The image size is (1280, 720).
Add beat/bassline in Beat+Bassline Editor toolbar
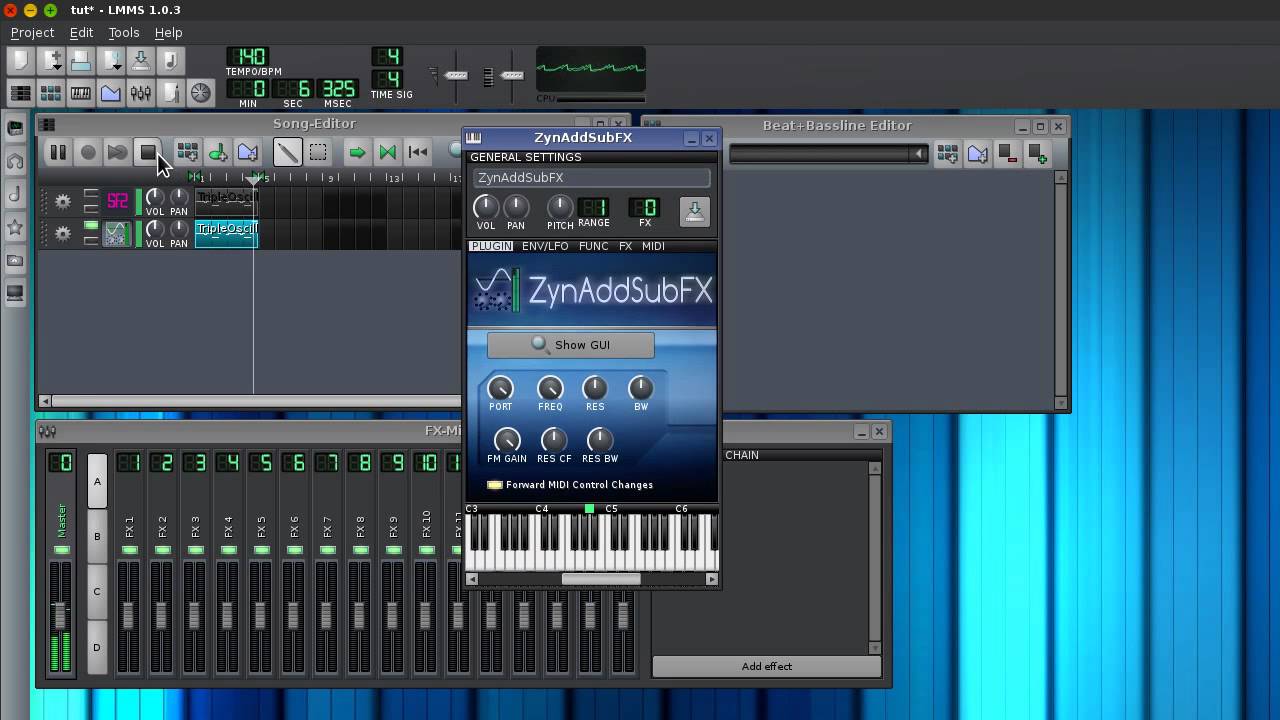click(x=947, y=154)
